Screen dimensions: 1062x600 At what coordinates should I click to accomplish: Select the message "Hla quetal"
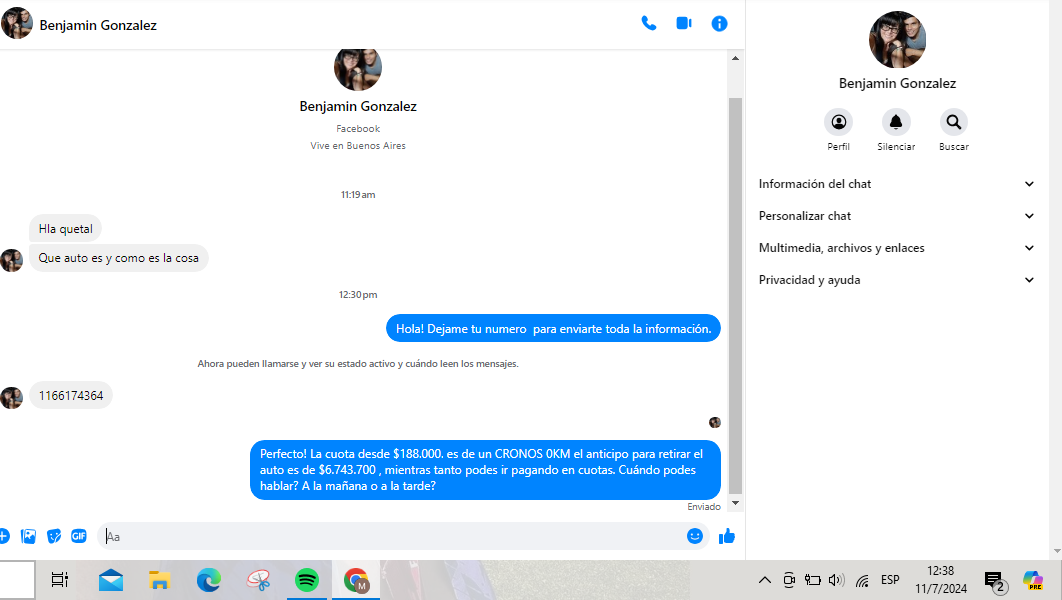[x=66, y=229]
